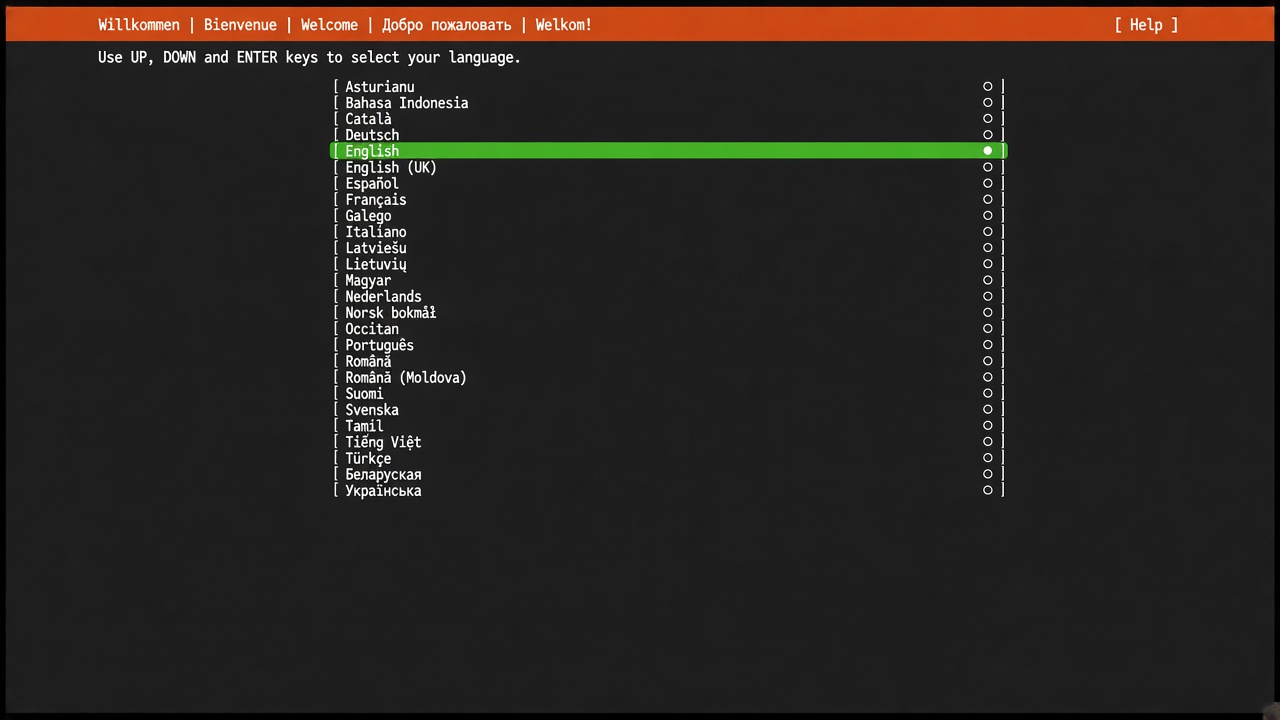Choose Tiếng Việt language
The width and height of the screenshot is (1280, 720).
pos(668,442)
